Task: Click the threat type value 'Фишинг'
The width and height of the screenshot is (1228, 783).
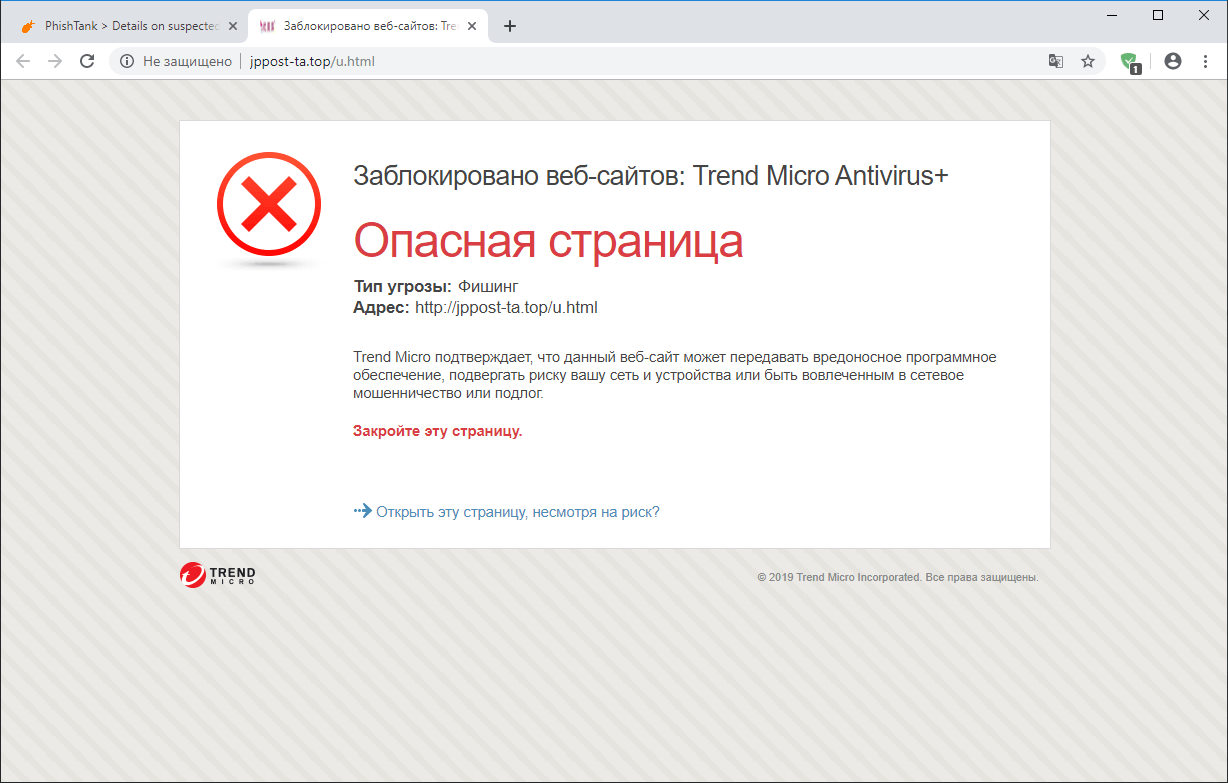Action: [x=488, y=287]
